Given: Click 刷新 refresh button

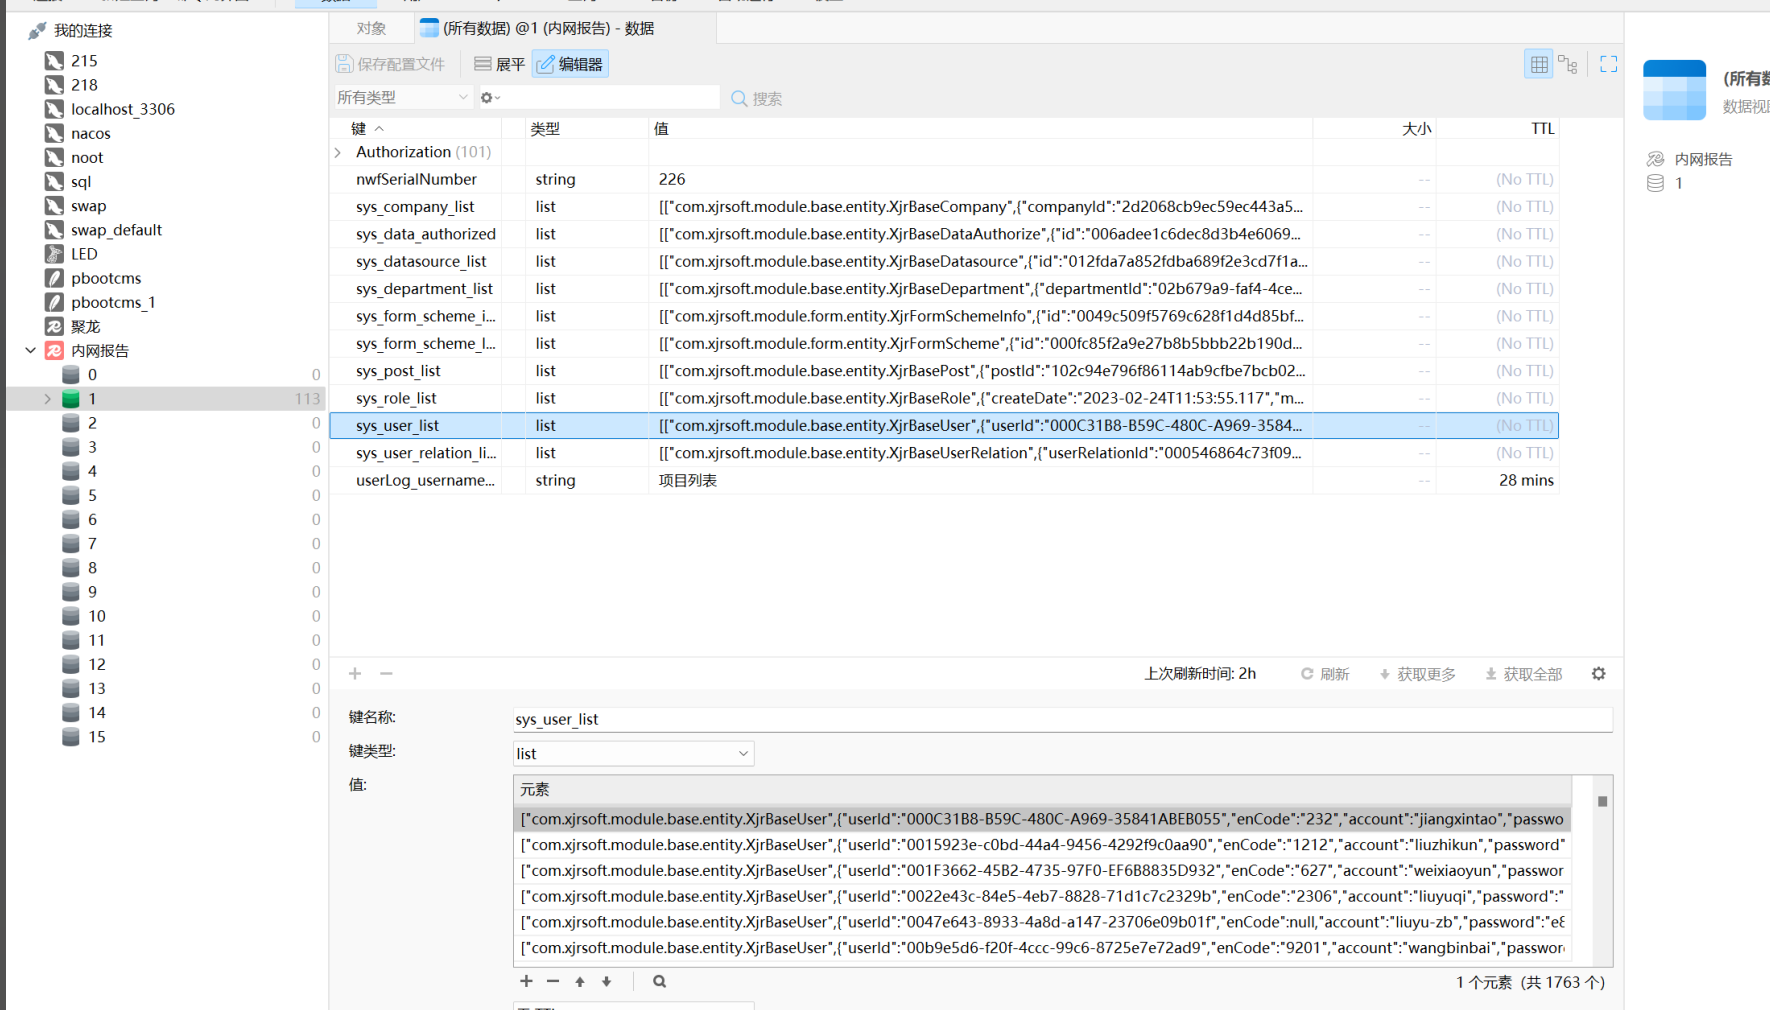Looking at the screenshot, I should click(1324, 674).
